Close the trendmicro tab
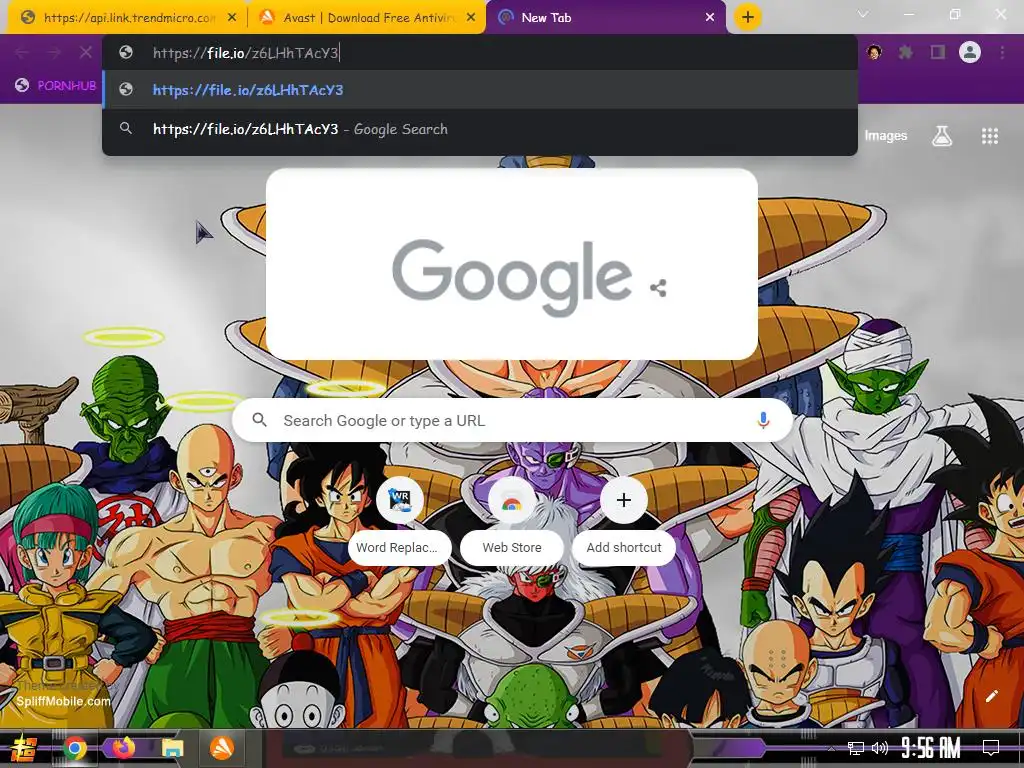This screenshot has height=768, width=1024. (232, 18)
